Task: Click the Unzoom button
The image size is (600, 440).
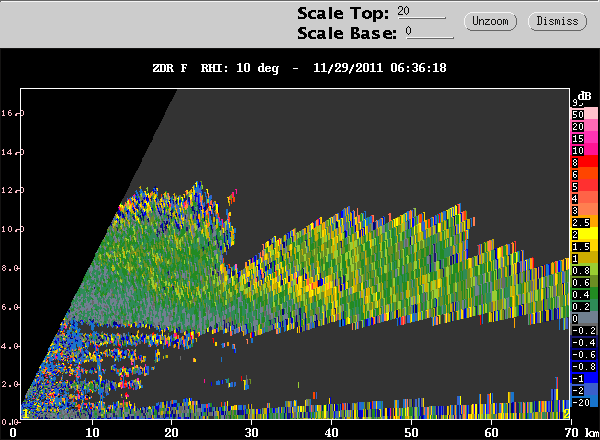Action: pyautogui.click(x=490, y=21)
